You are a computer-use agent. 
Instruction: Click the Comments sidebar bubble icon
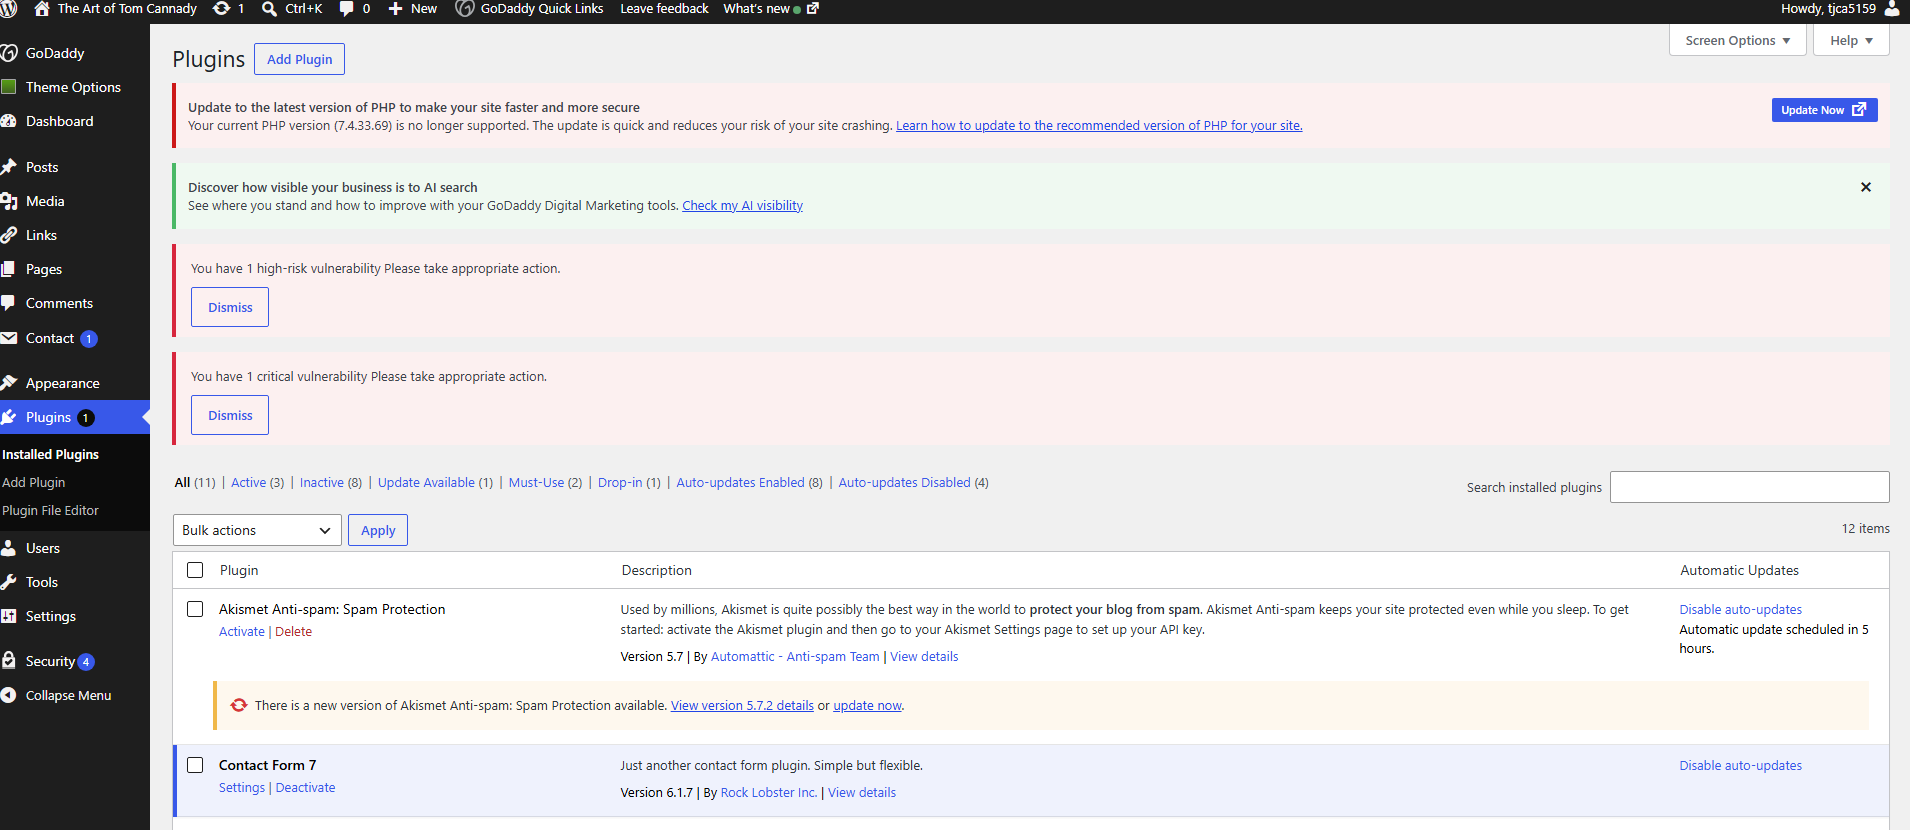[x=9, y=303]
